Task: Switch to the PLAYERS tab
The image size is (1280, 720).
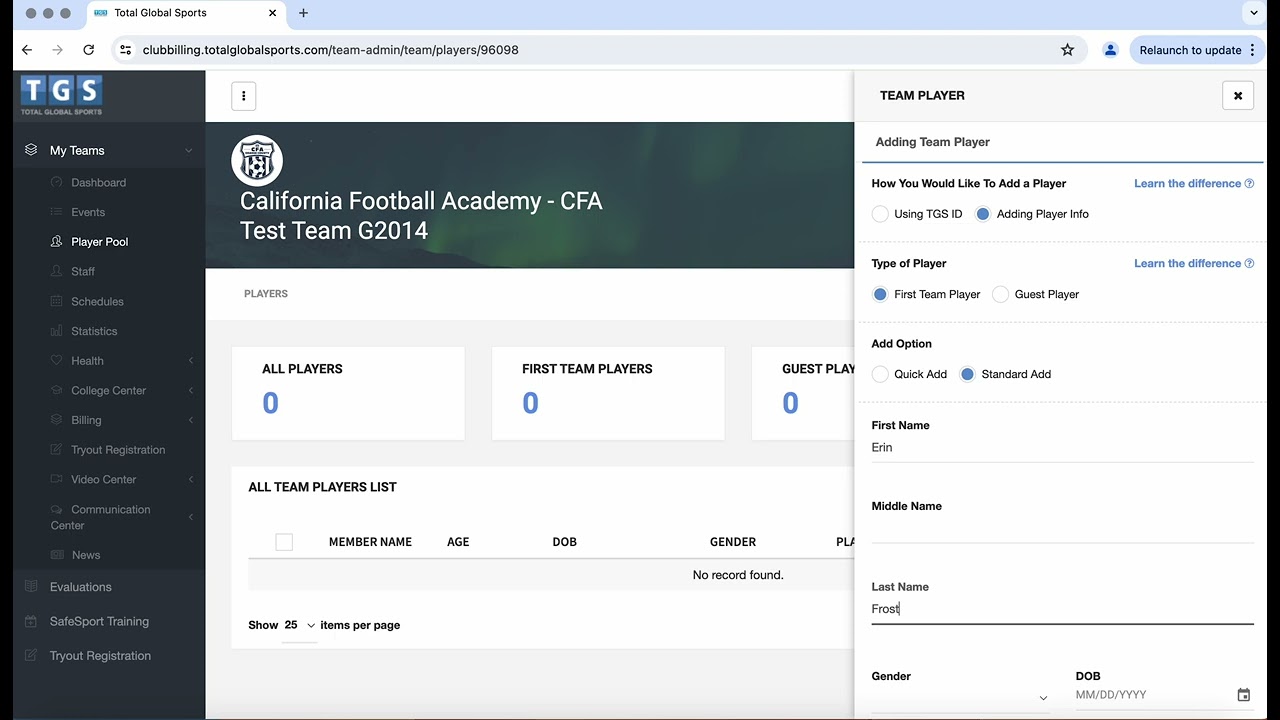Action: pos(266,294)
